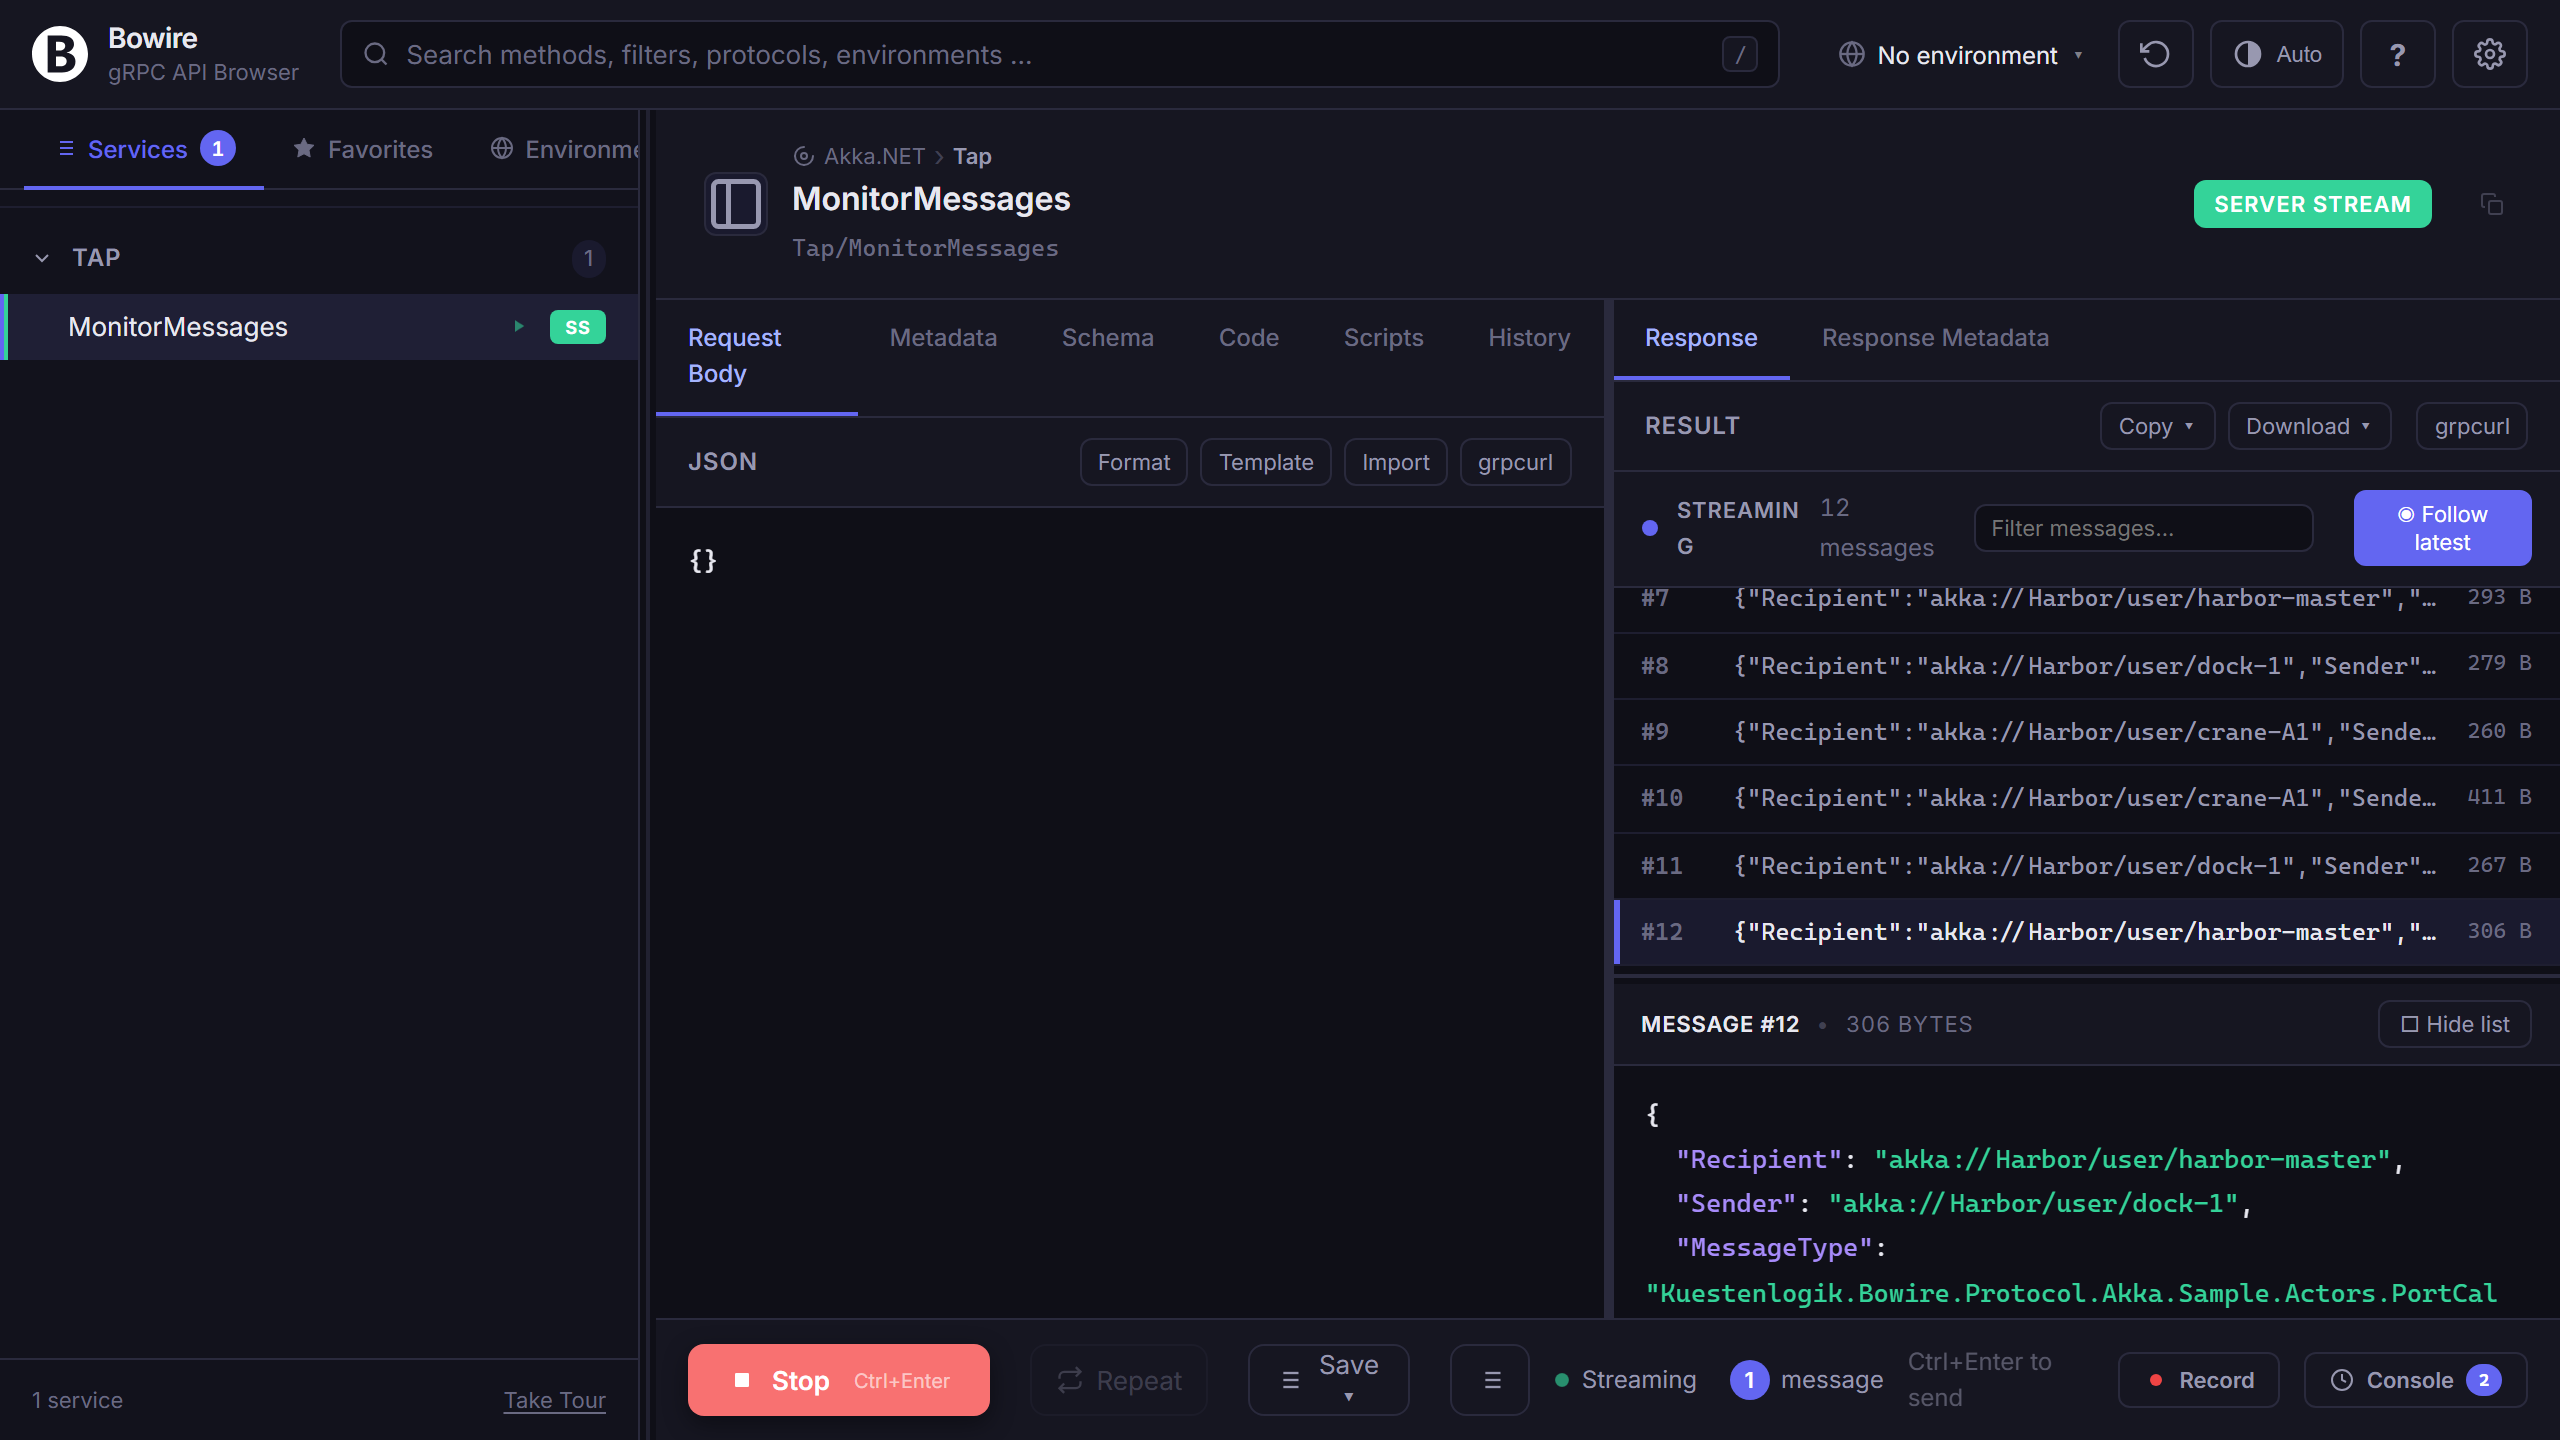Click the Console notification badge 2
Viewport: 2560px width, 1440px height.
(2483, 1380)
